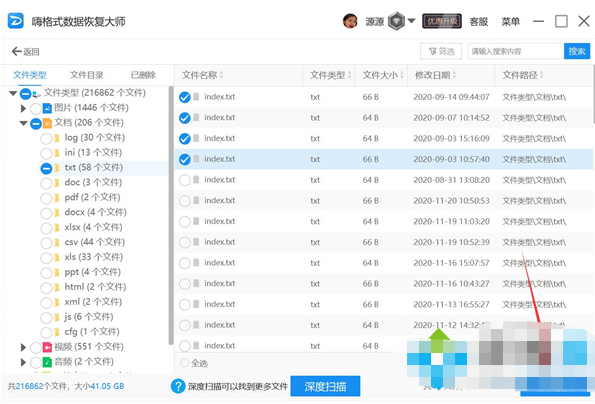Check index.txt dated 2020-08-31 13:08:20
The image size is (595, 404).
pos(185,180)
